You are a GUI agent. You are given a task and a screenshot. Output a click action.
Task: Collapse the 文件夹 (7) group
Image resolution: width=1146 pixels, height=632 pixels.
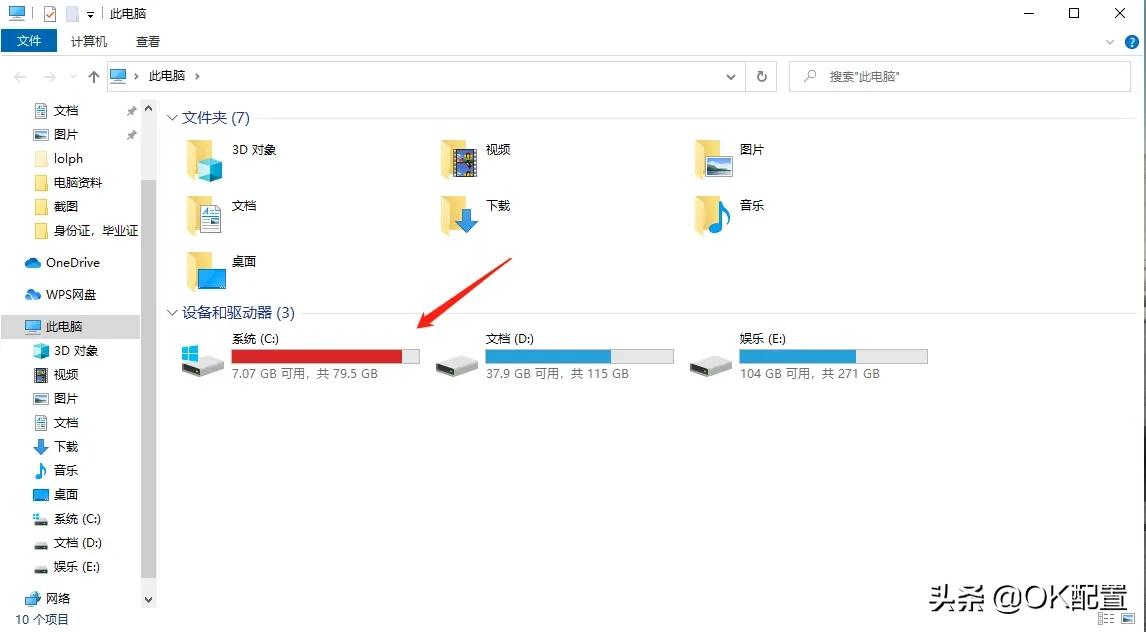point(172,118)
